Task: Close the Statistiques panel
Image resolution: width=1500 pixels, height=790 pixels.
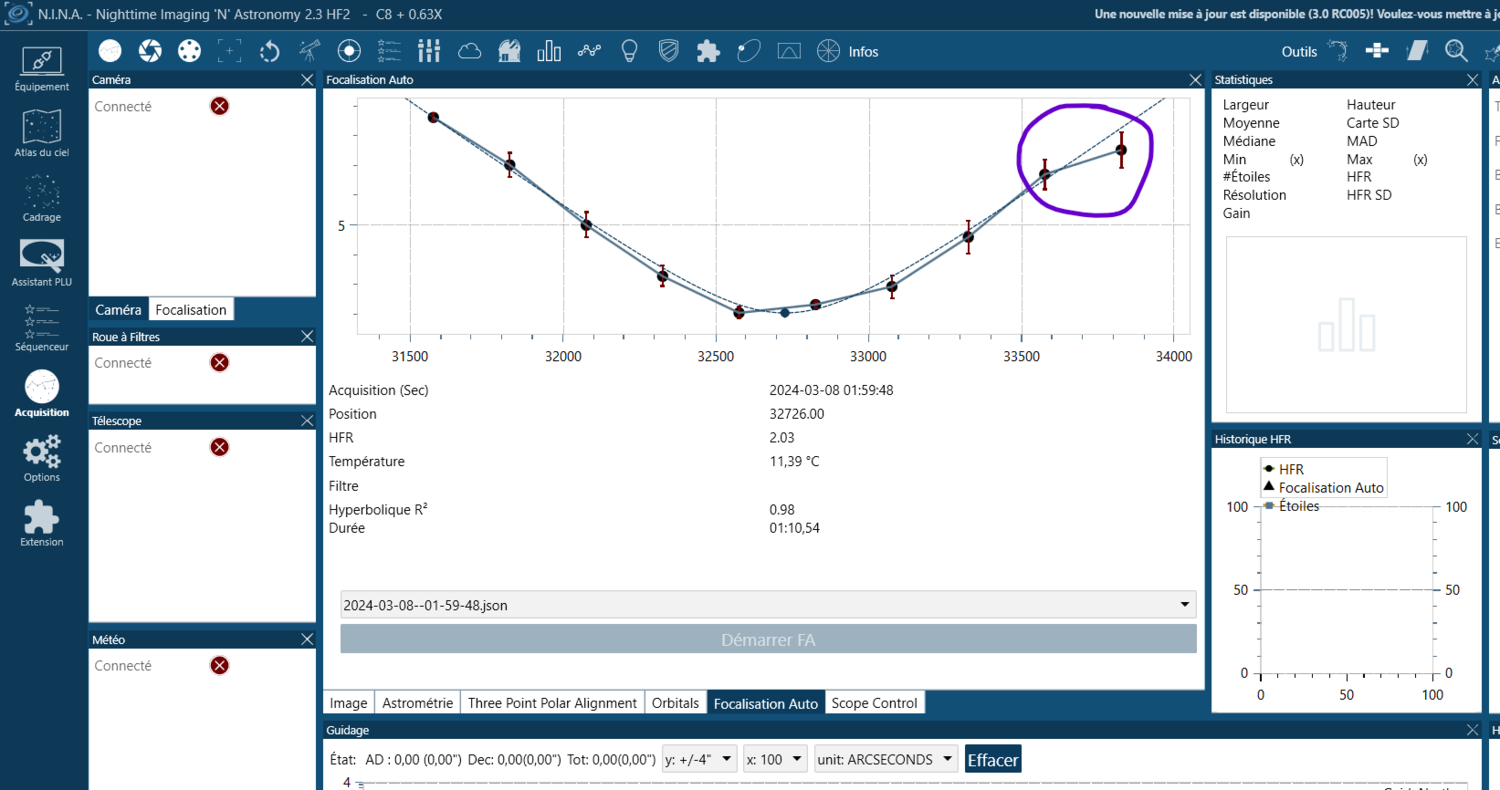Action: tap(1472, 80)
